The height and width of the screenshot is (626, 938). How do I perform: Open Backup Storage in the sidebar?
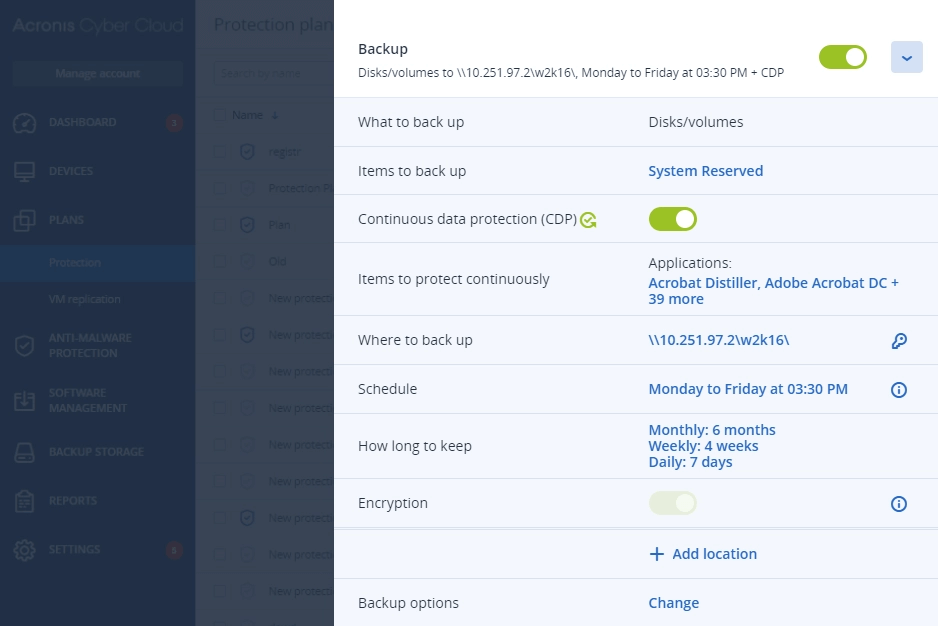click(96, 452)
